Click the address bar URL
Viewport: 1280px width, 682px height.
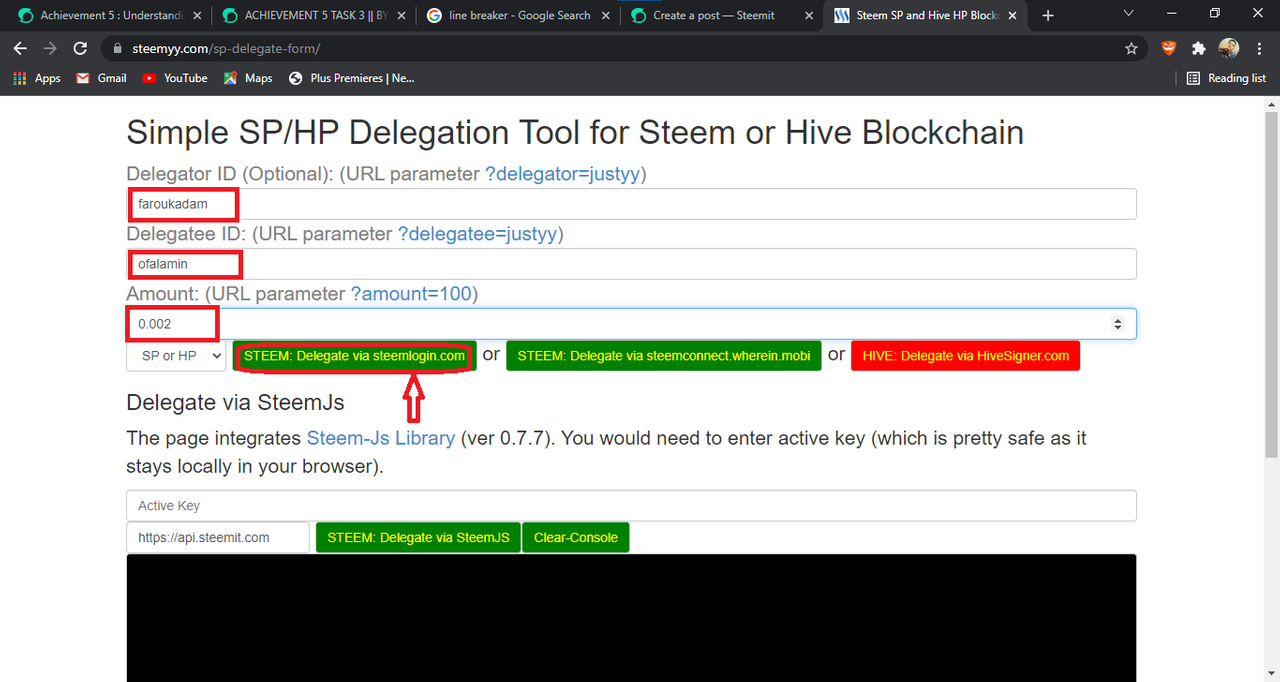pos(226,48)
